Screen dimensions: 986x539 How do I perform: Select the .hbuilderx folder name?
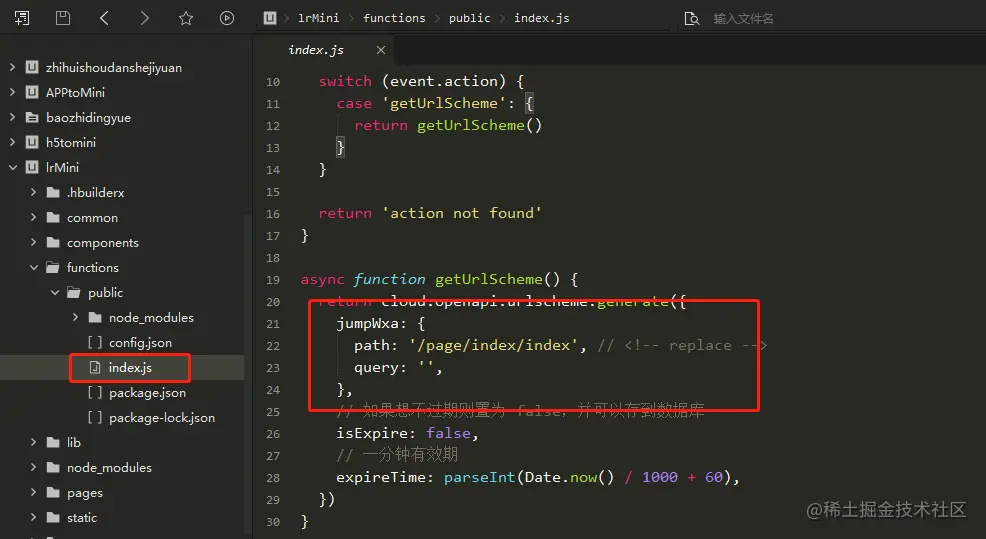(x=96, y=192)
